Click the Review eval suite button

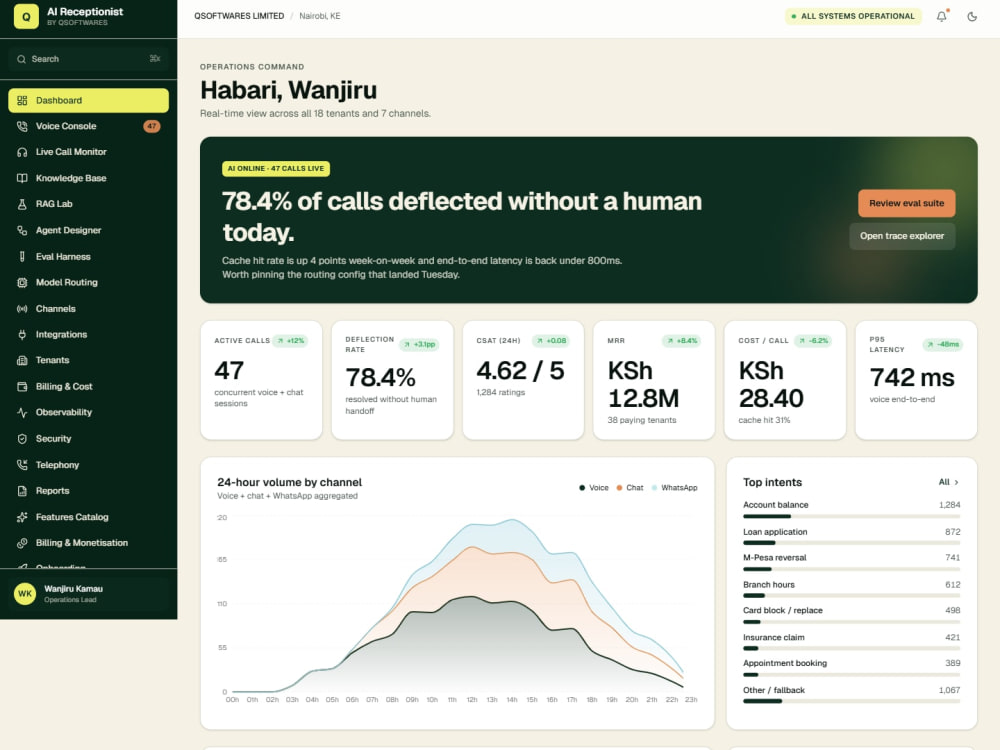[906, 203]
